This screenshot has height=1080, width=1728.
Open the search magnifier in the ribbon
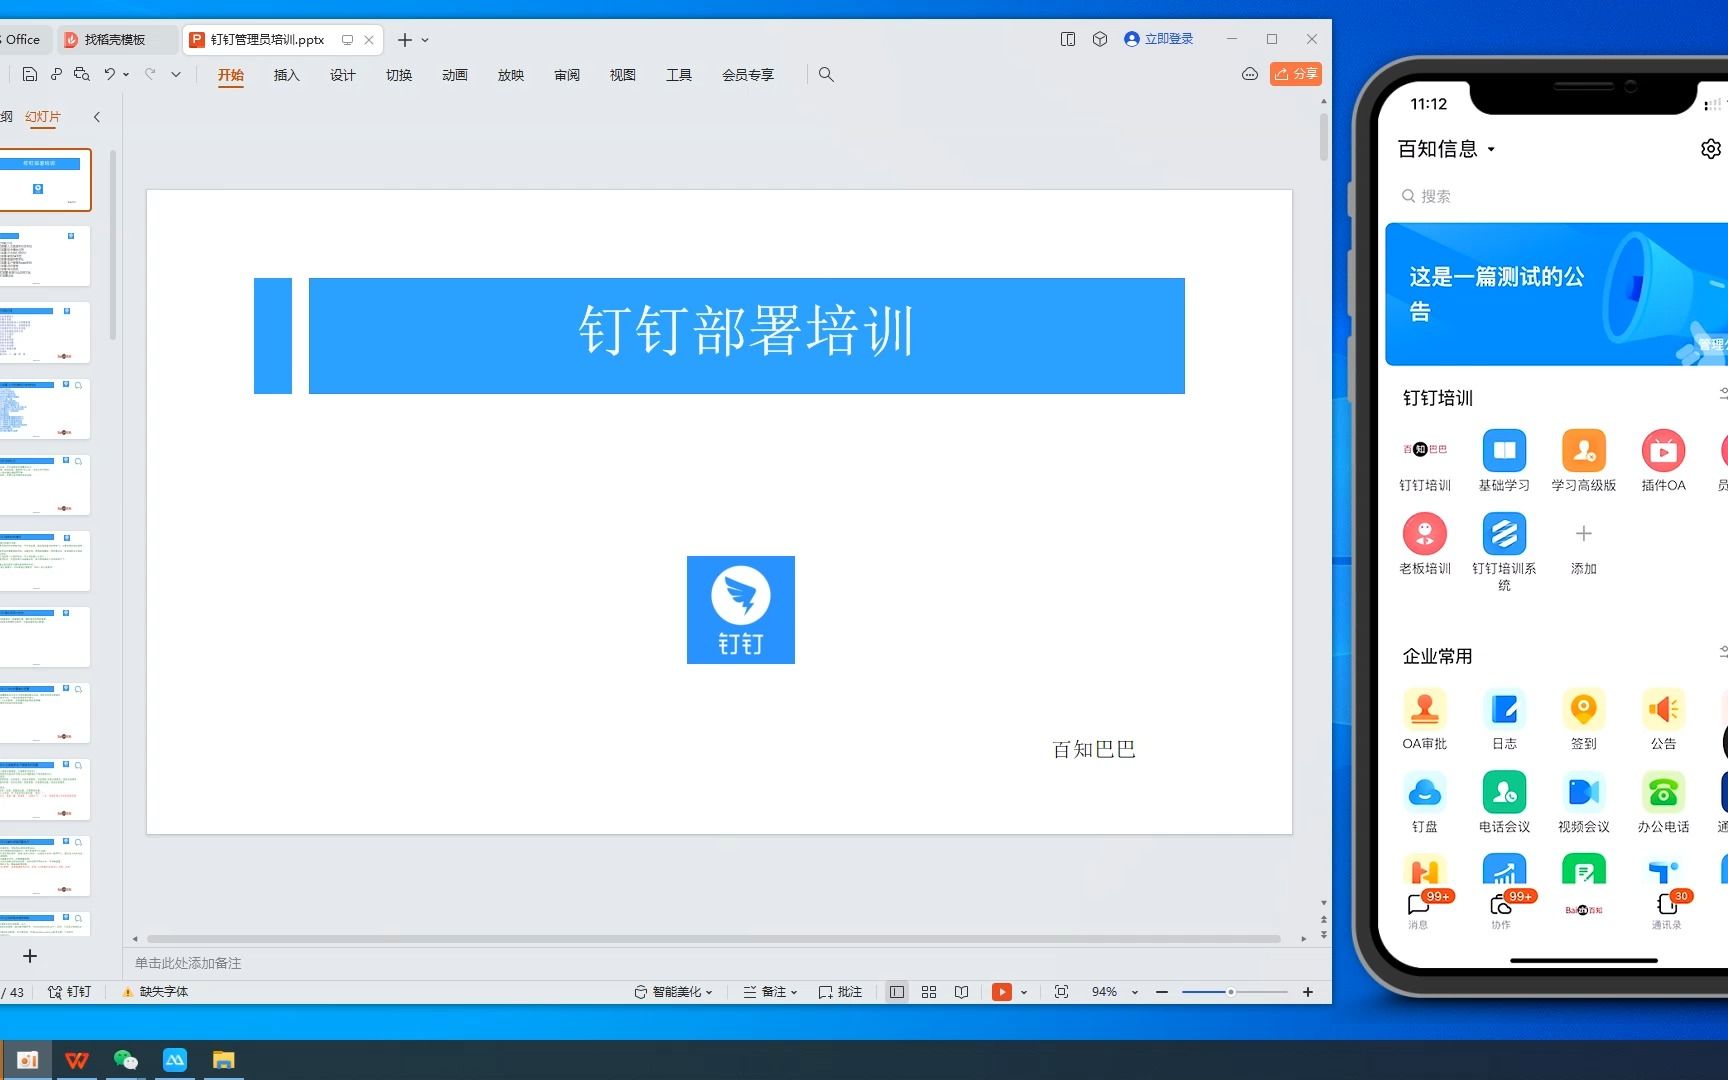826,74
